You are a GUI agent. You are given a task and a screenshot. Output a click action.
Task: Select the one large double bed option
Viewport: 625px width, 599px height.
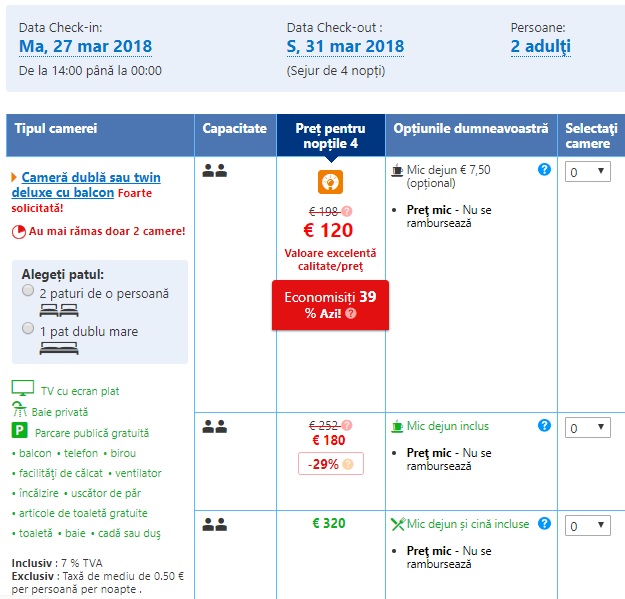coord(28,328)
